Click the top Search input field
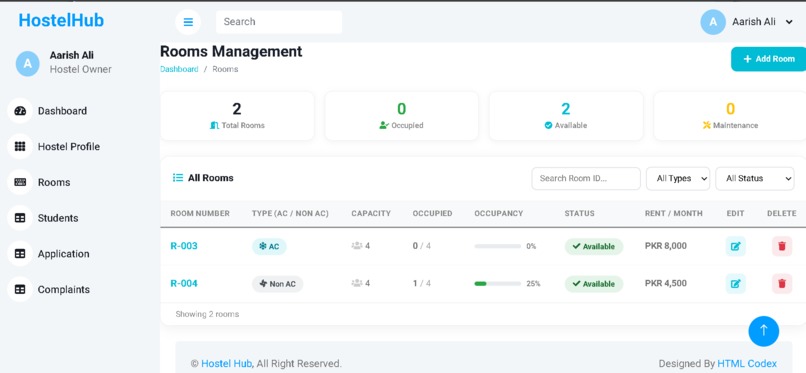806x373 pixels. [279, 22]
